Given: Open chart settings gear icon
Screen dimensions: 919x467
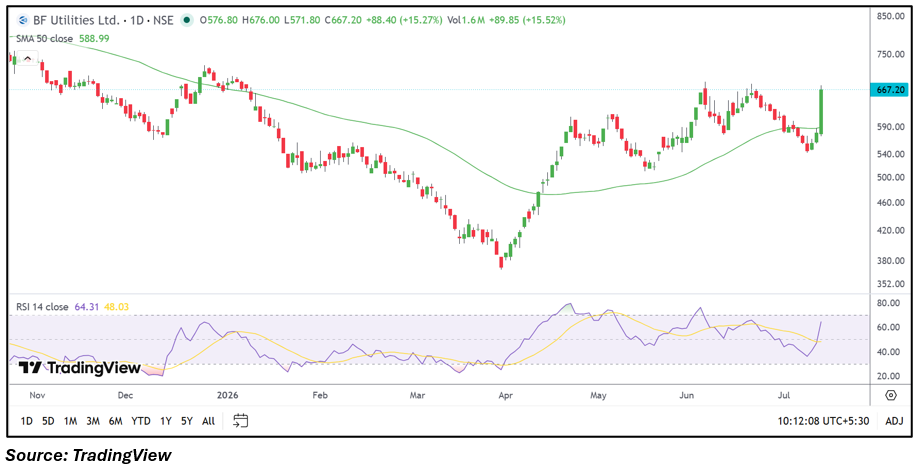Looking at the screenshot, I should (891, 396).
